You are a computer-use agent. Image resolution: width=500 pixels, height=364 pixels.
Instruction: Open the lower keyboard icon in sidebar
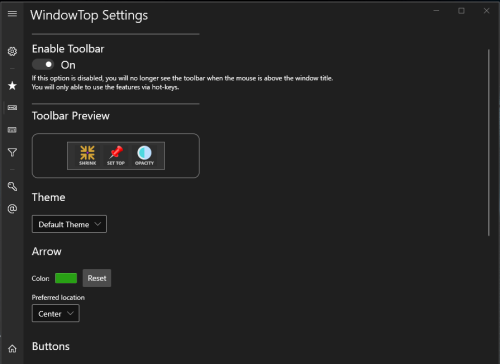(x=12, y=130)
